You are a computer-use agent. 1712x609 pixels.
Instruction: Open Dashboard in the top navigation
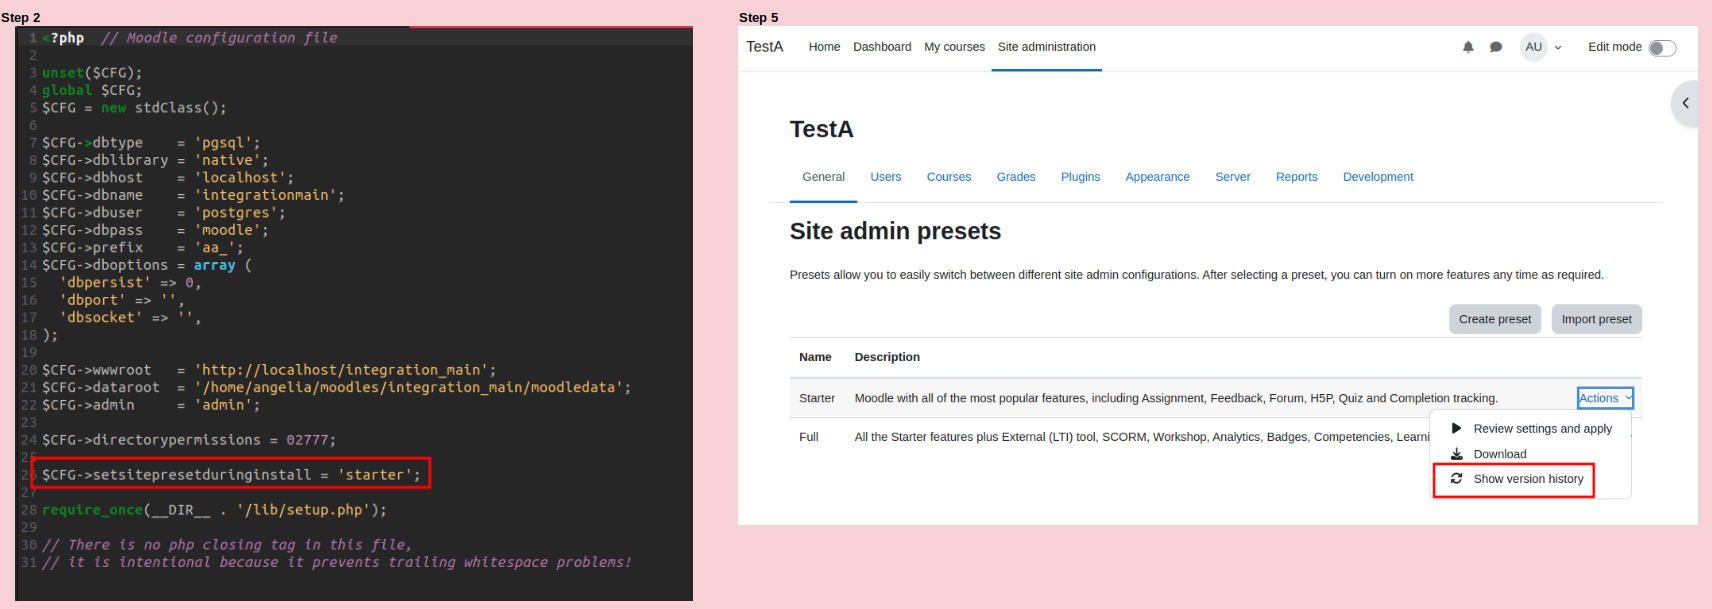882,47
